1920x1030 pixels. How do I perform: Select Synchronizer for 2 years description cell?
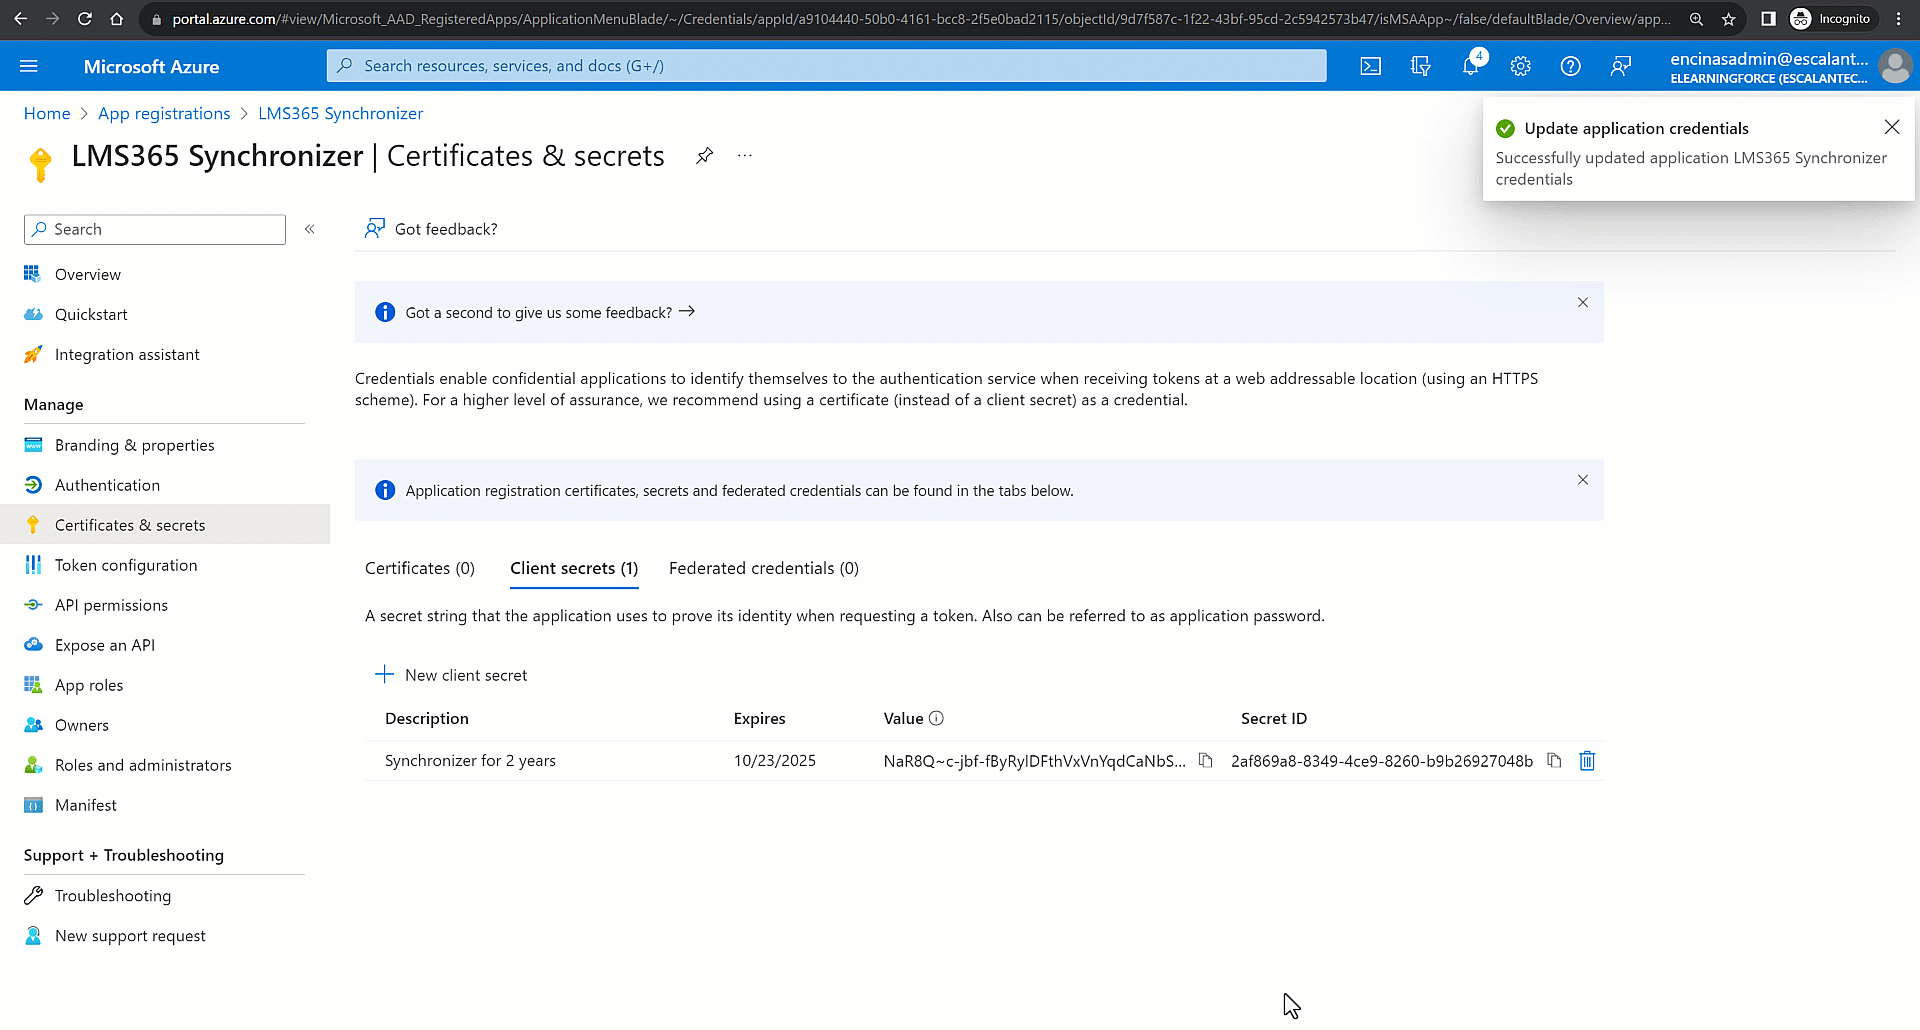[470, 761]
